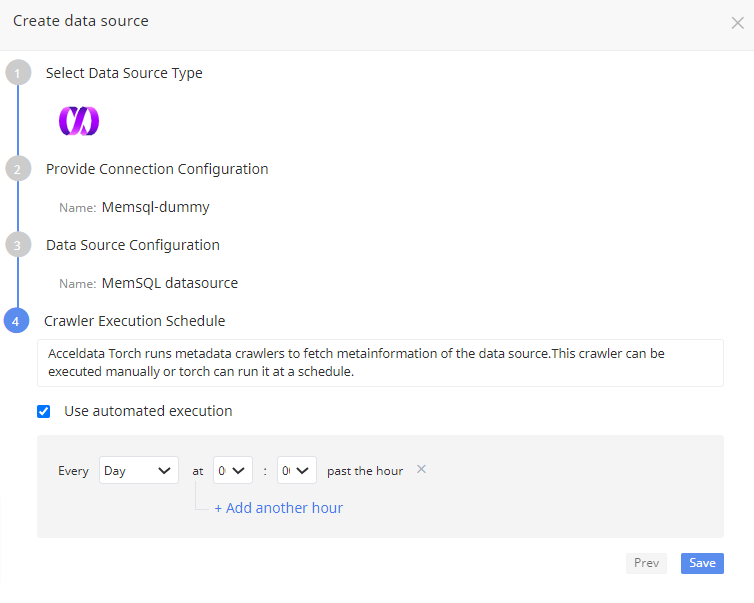Click the MemSQL datasource name value
The width and height of the screenshot is (754, 603).
169,283
